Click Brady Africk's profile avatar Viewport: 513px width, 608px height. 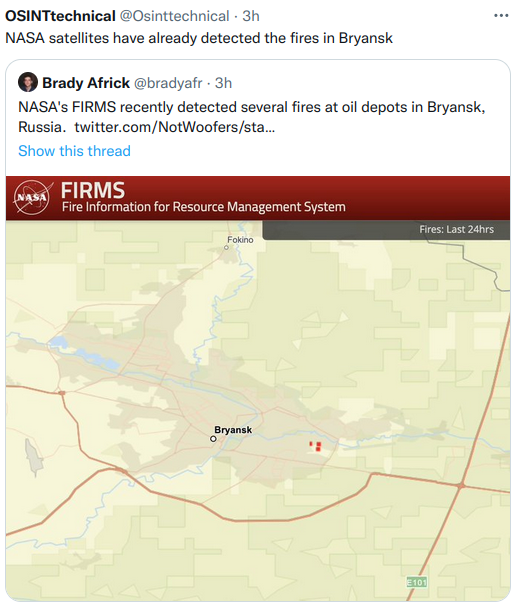(28, 82)
